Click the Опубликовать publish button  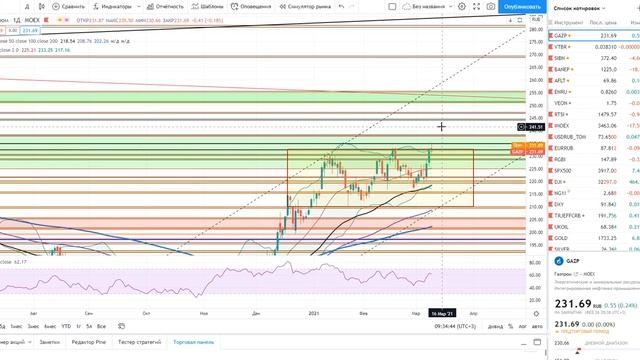click(522, 7)
